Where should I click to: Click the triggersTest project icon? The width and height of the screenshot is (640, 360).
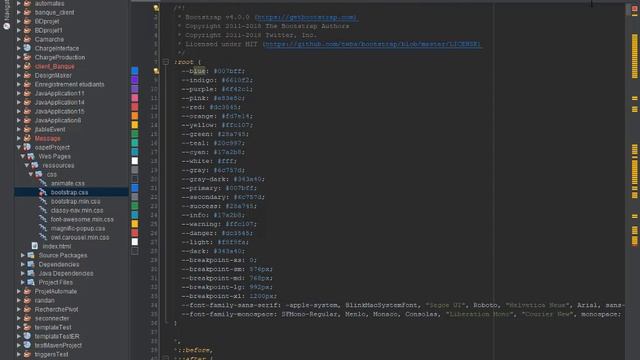(27, 354)
